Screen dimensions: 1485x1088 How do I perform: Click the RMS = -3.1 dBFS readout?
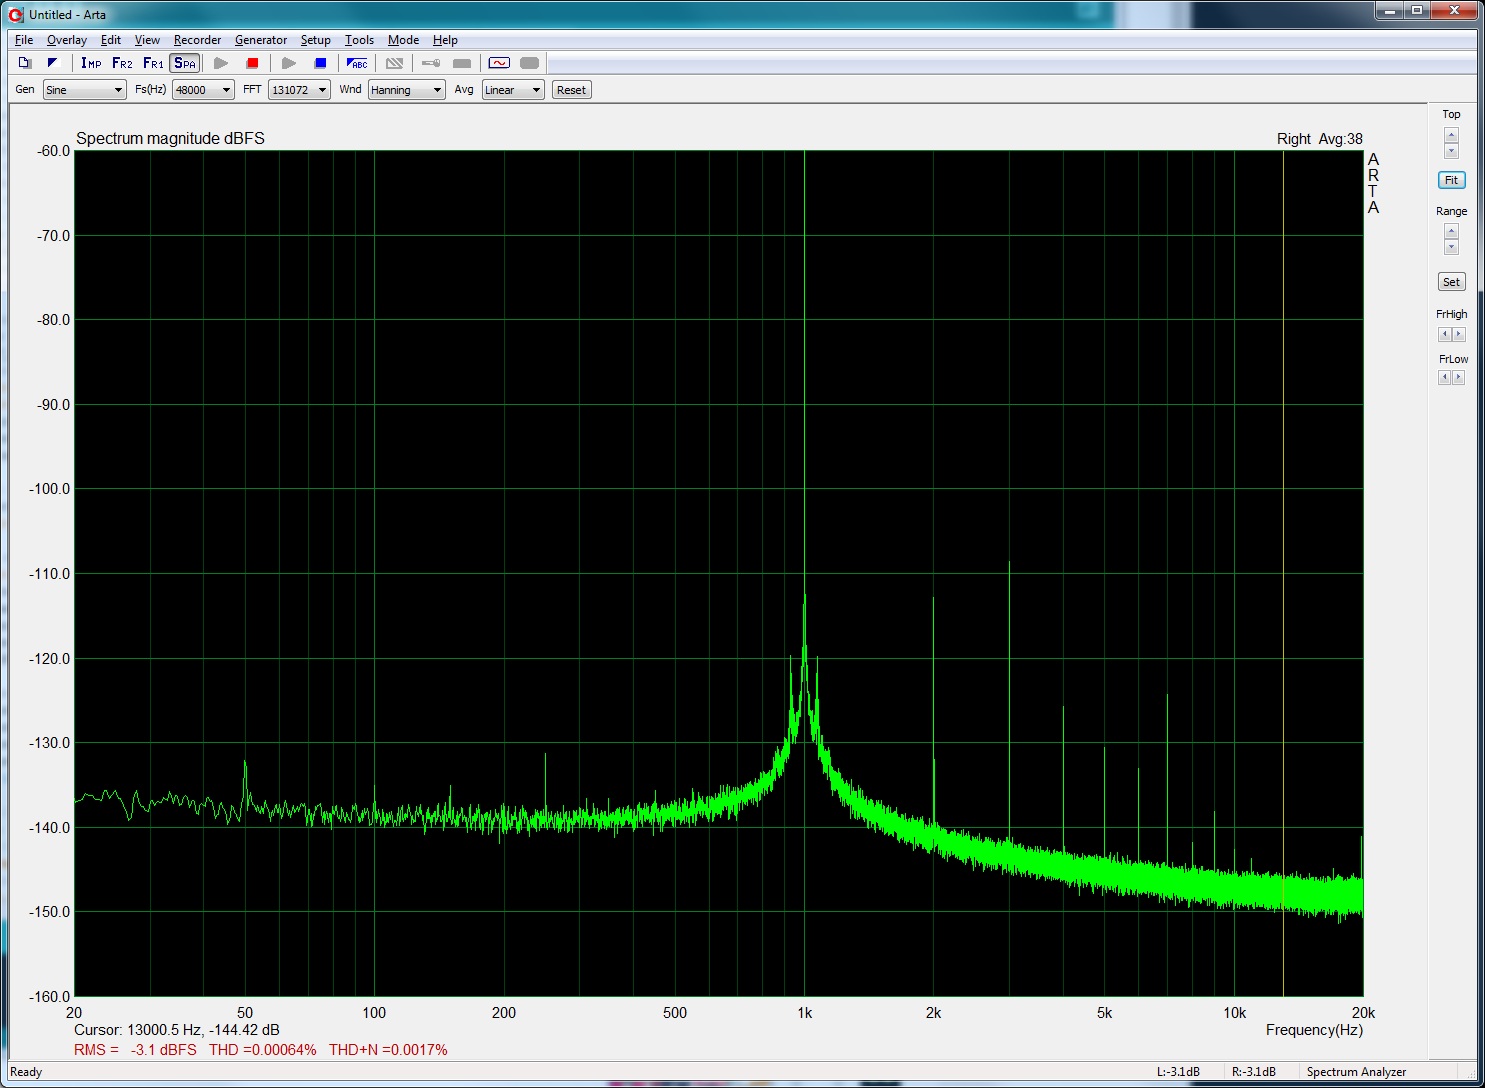click(x=135, y=1050)
